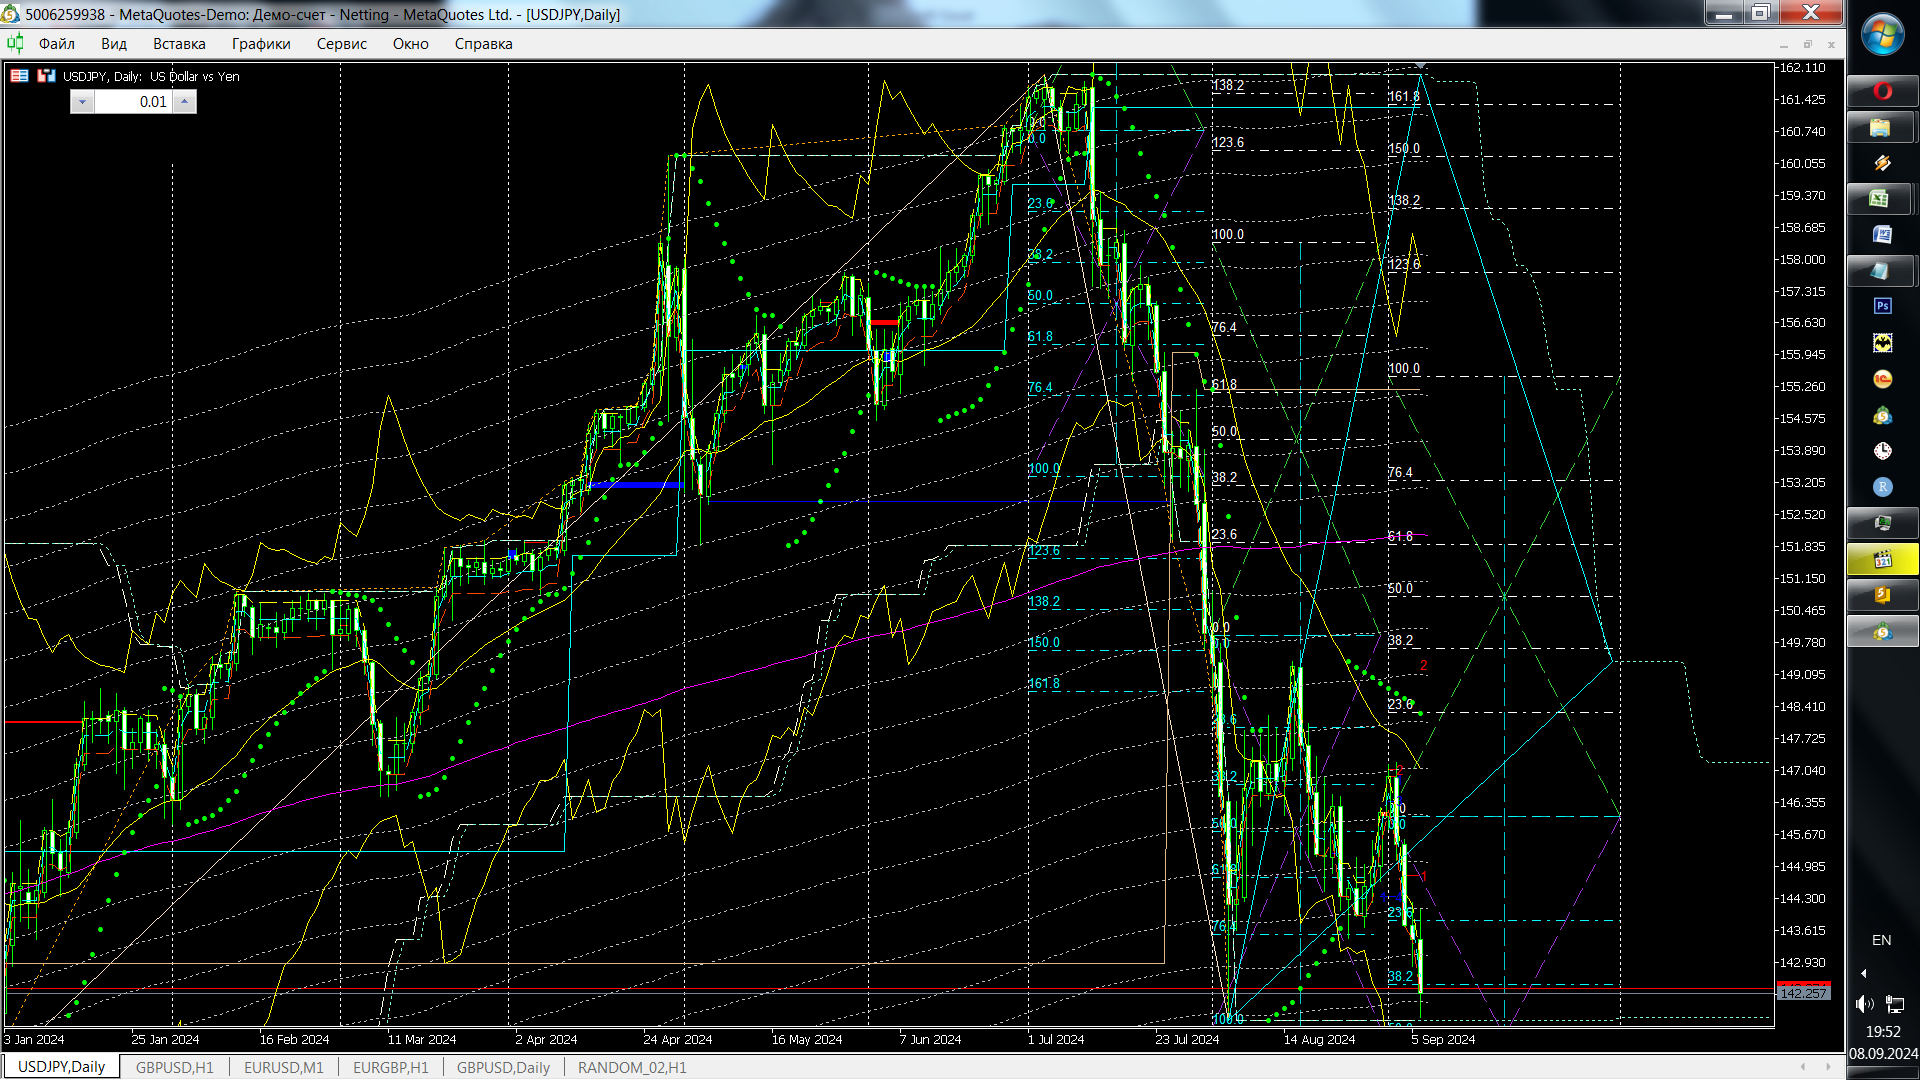Open the Excel taskbar icon

(1882, 199)
